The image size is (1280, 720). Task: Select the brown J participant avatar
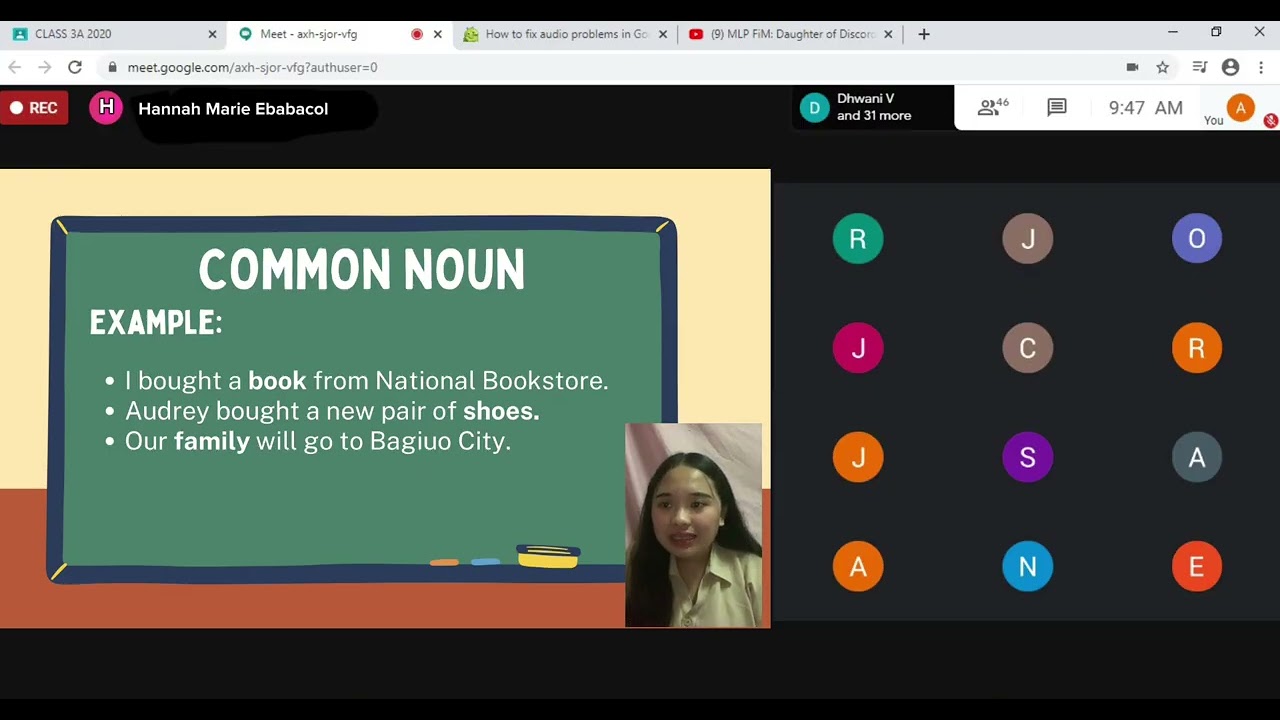click(x=1028, y=239)
